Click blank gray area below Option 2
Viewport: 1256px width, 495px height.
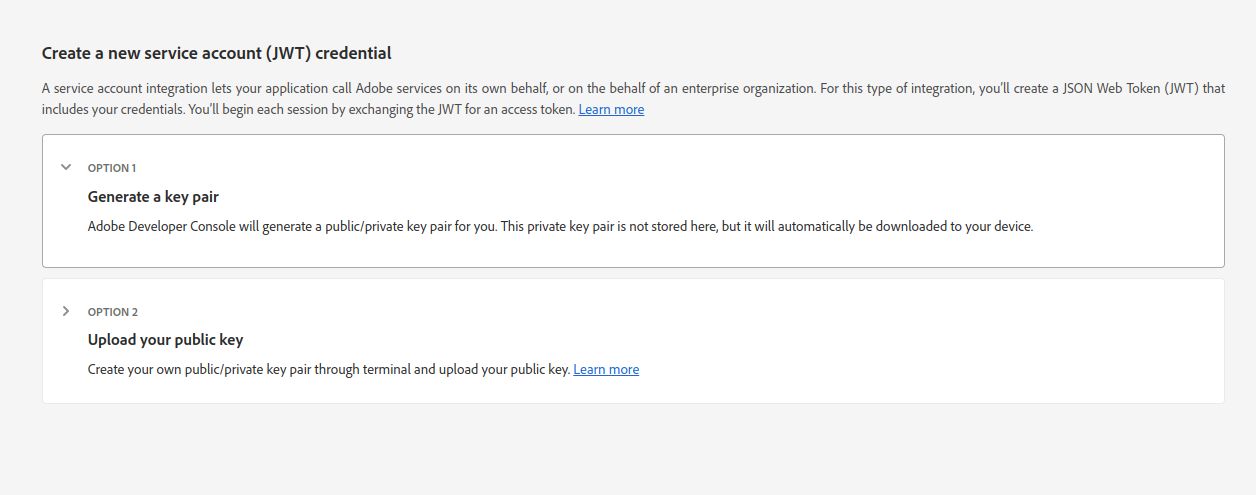[628, 450]
